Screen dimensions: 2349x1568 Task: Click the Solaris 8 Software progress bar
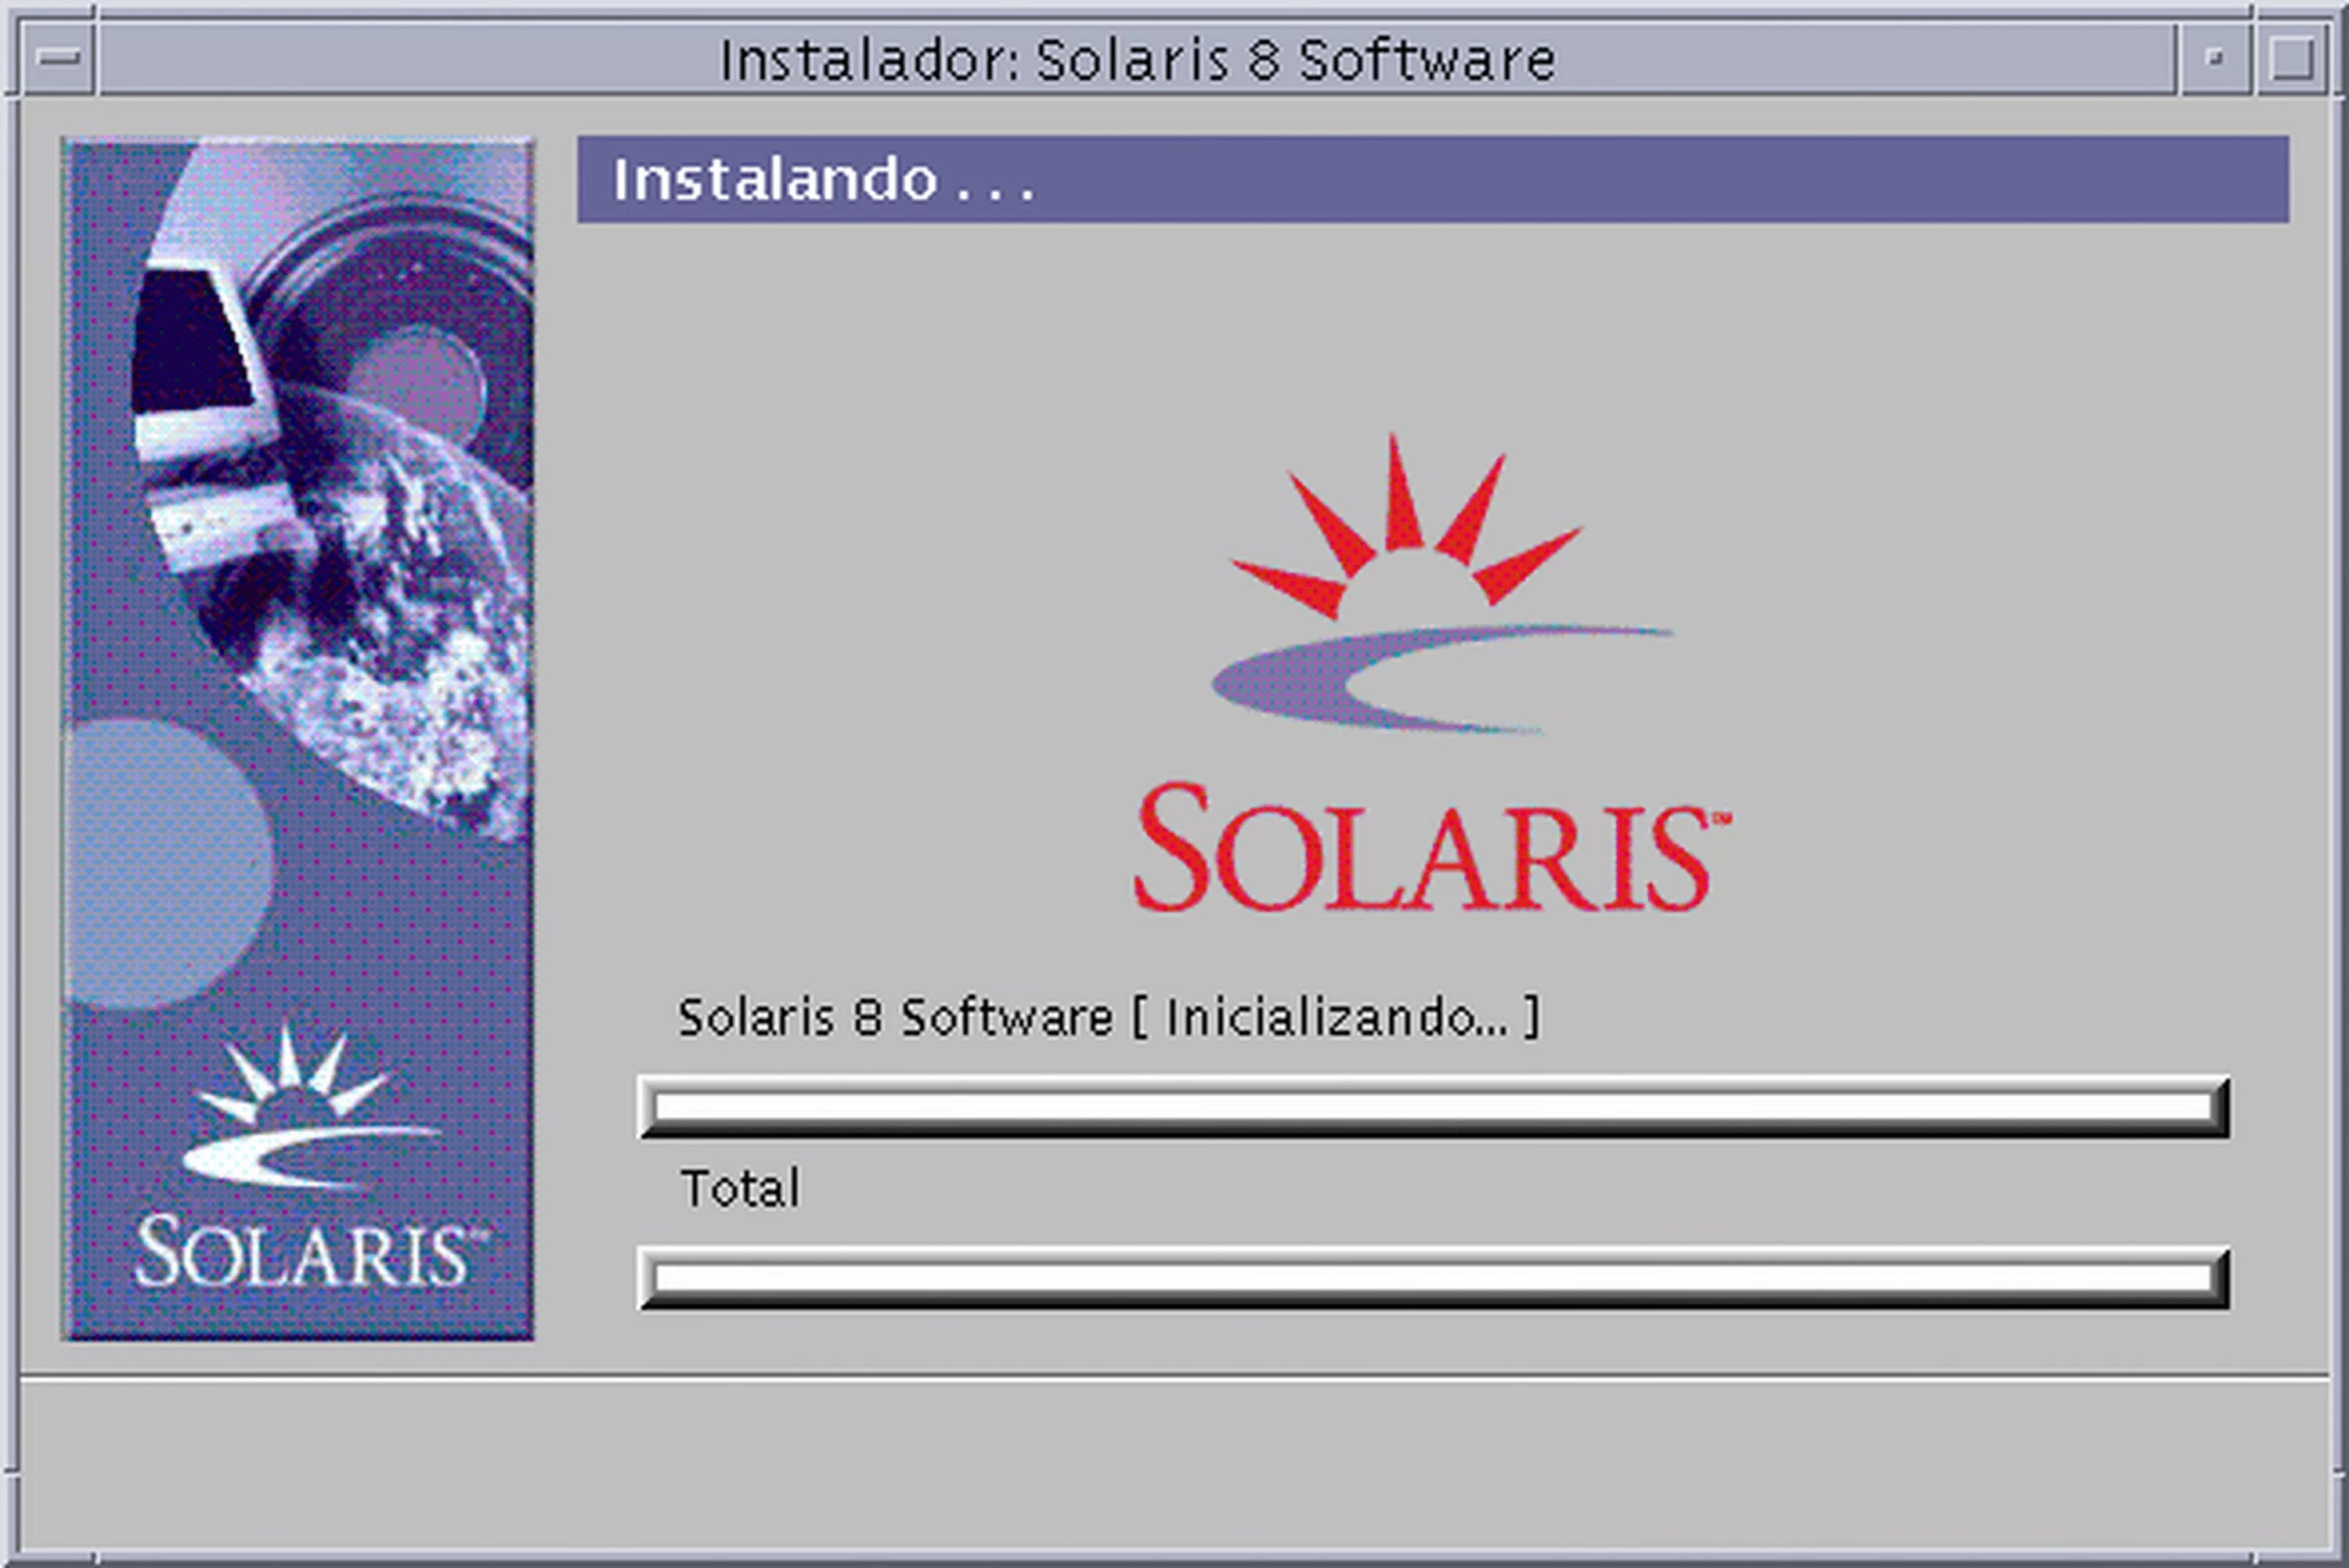pyautogui.click(x=1433, y=1106)
